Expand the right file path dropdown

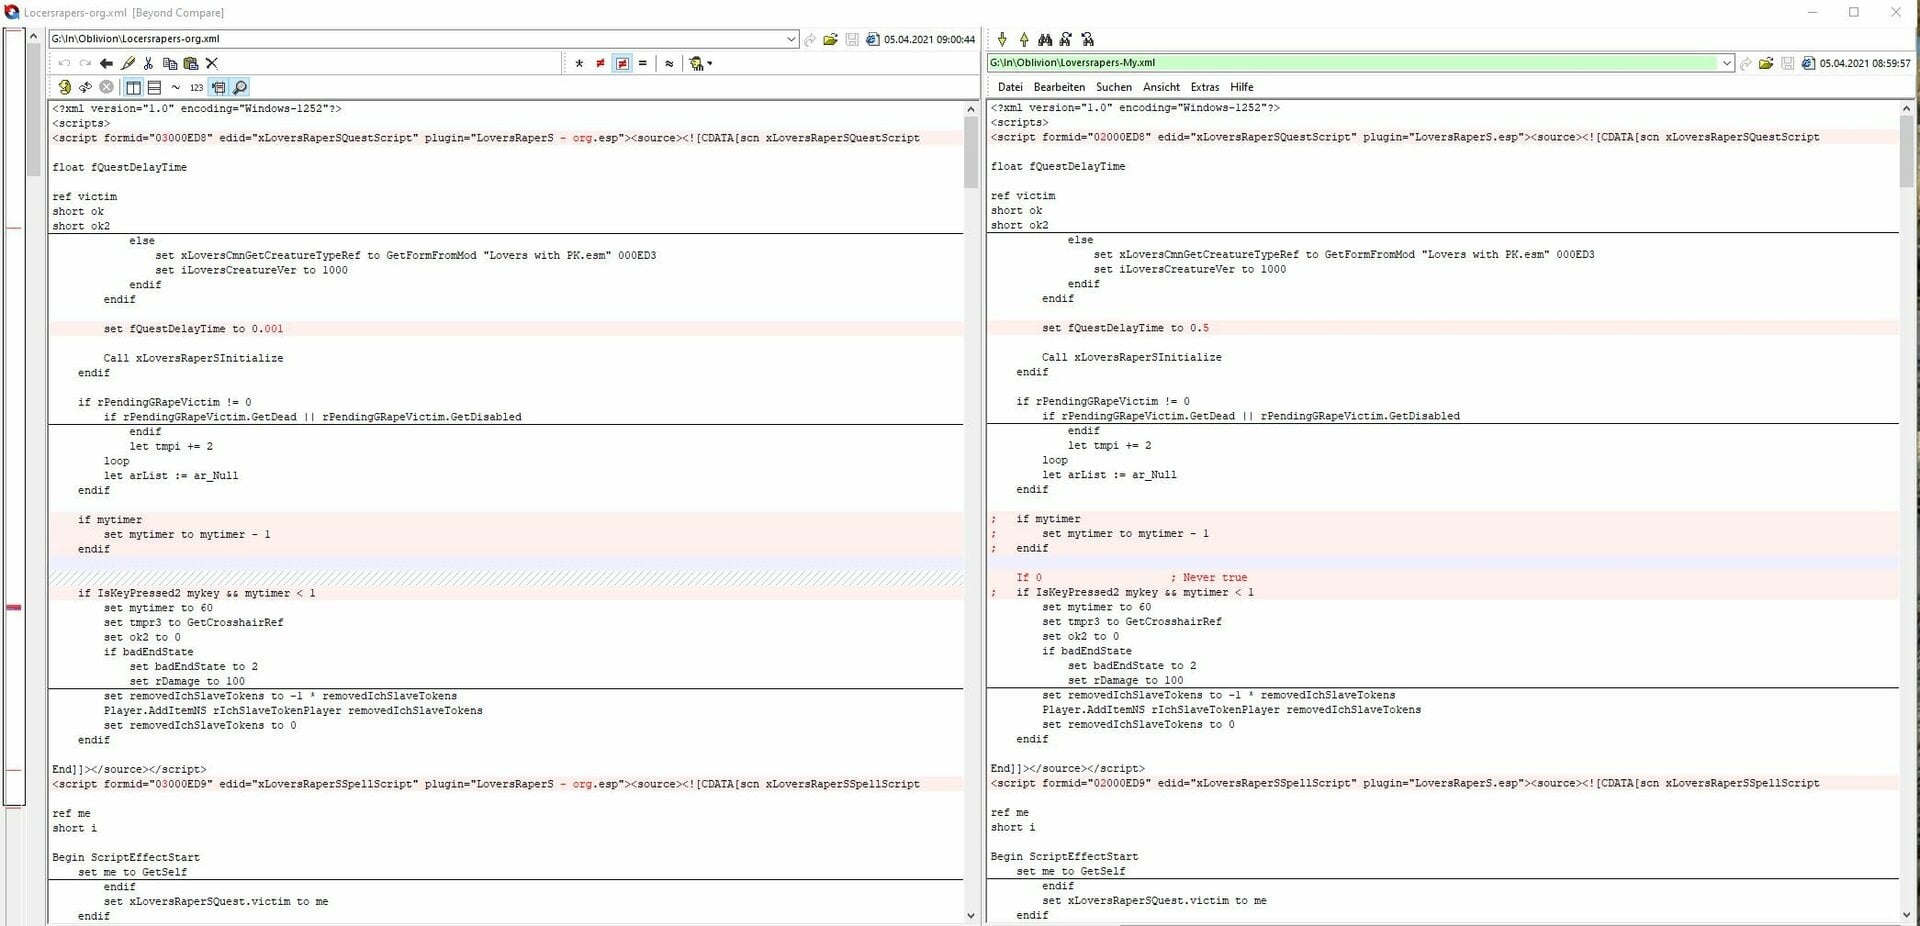[1726, 63]
